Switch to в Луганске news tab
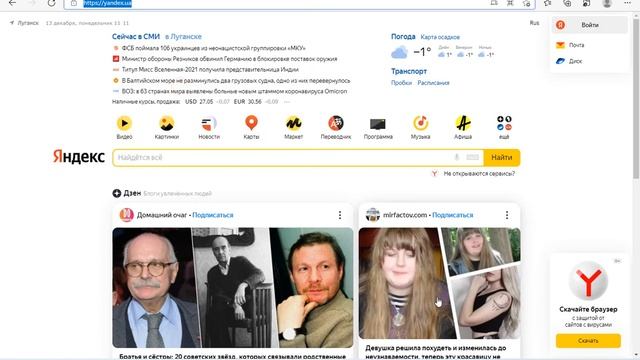Screen dimensions: 640x360 pyautogui.click(x=183, y=37)
